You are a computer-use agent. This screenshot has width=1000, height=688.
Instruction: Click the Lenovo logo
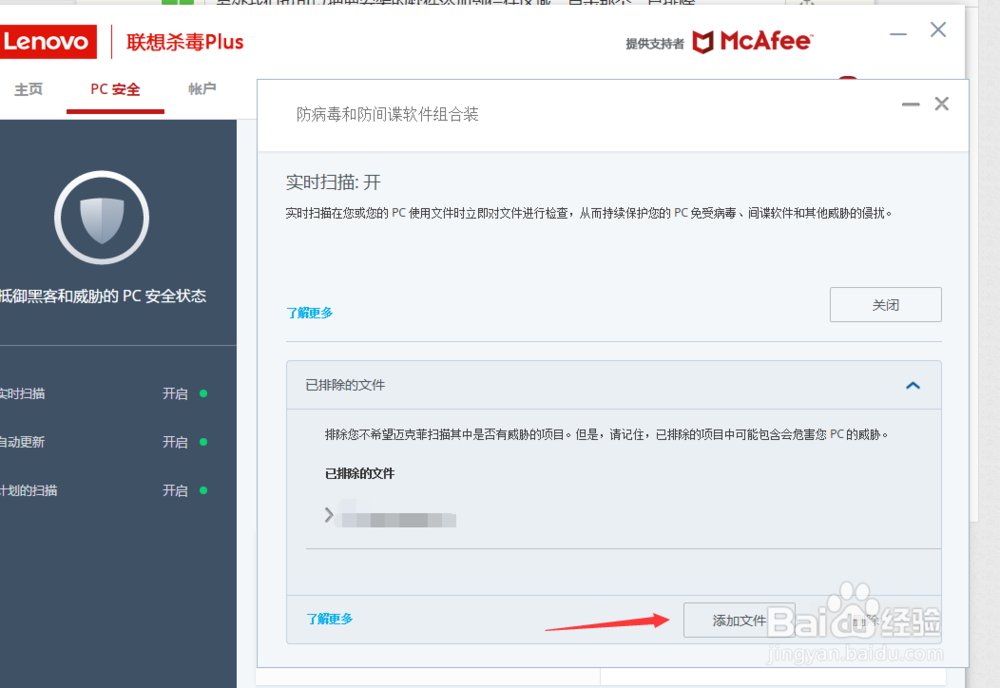pos(47,41)
